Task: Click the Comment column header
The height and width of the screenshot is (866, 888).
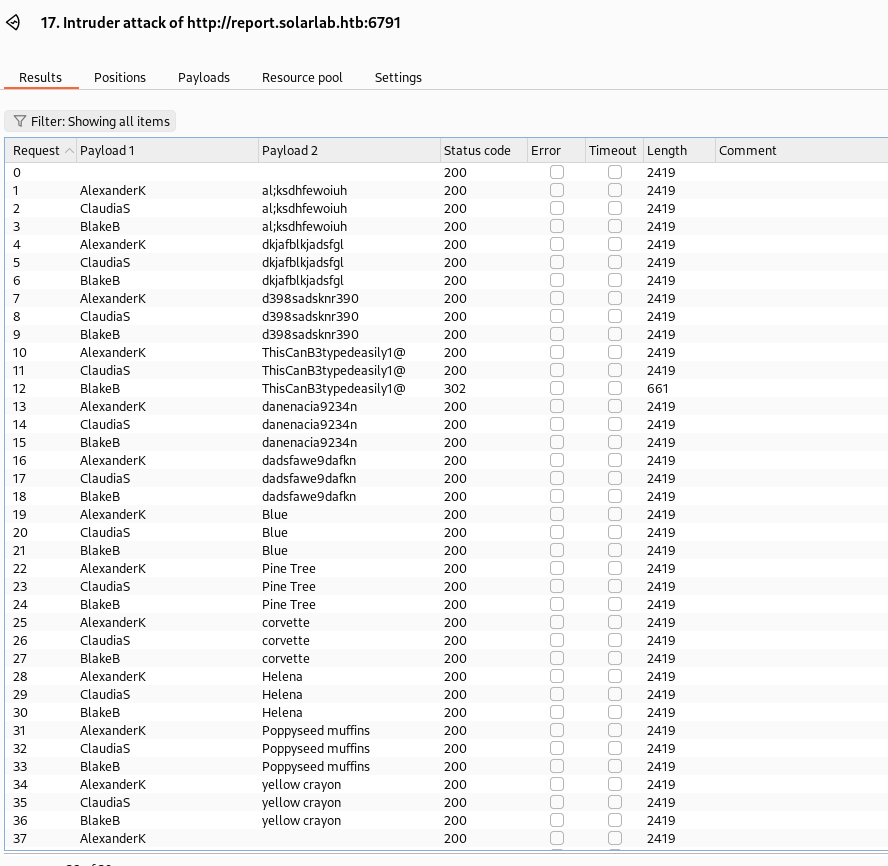Action: pos(748,151)
